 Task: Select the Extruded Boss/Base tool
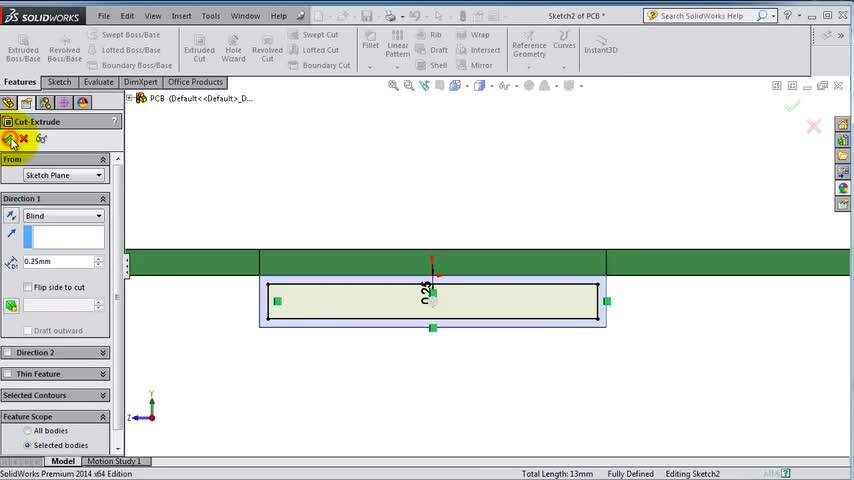(x=23, y=47)
